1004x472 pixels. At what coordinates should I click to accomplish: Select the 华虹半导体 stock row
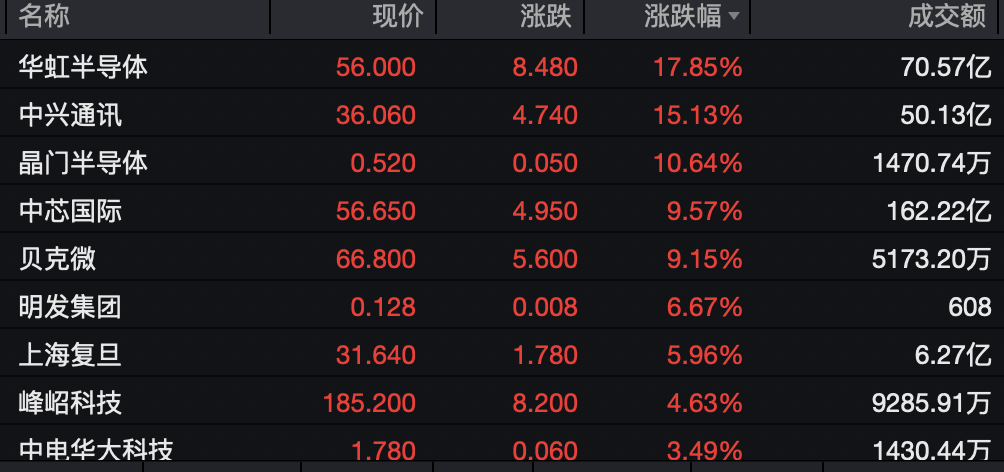tap(84, 67)
